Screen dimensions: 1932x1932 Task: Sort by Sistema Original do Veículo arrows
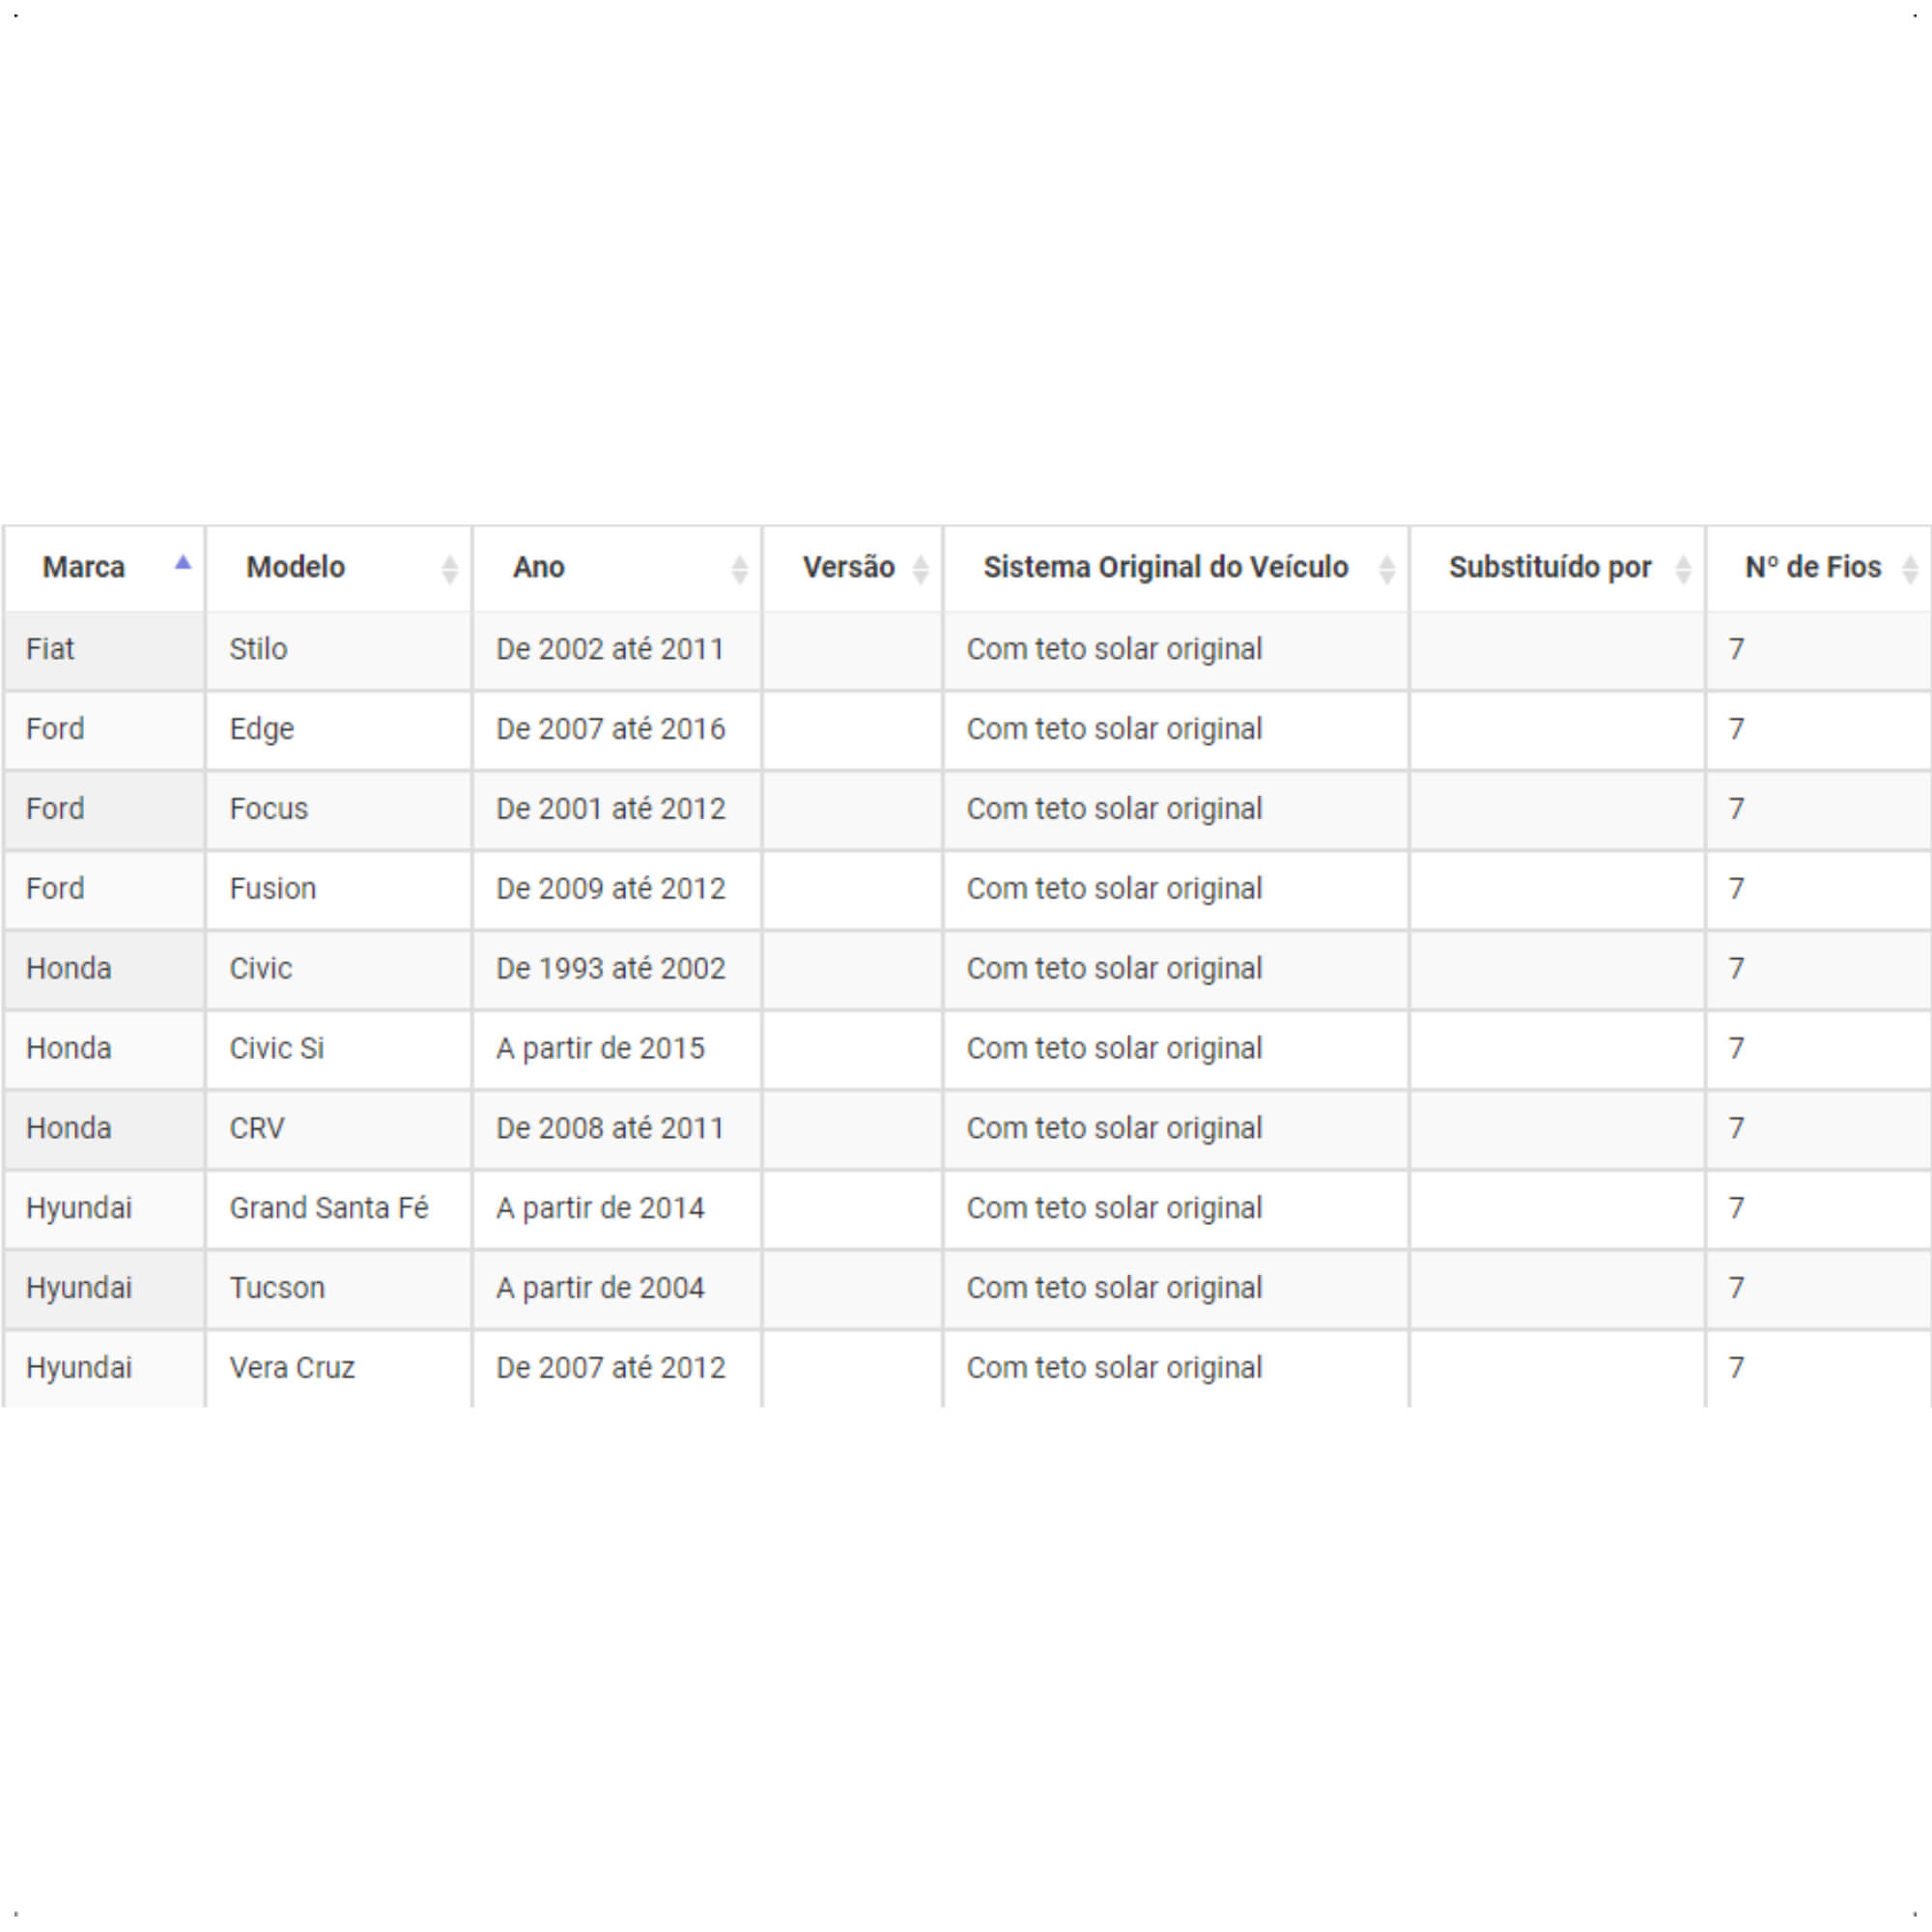pos(1386,569)
